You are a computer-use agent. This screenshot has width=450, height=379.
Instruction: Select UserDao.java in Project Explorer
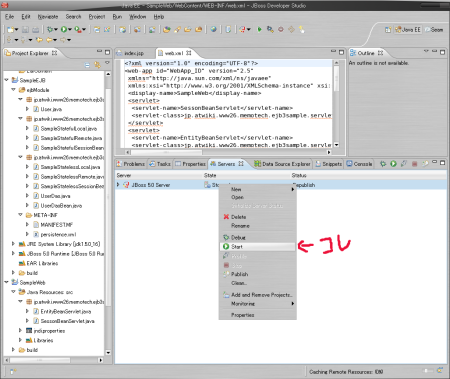point(52,196)
